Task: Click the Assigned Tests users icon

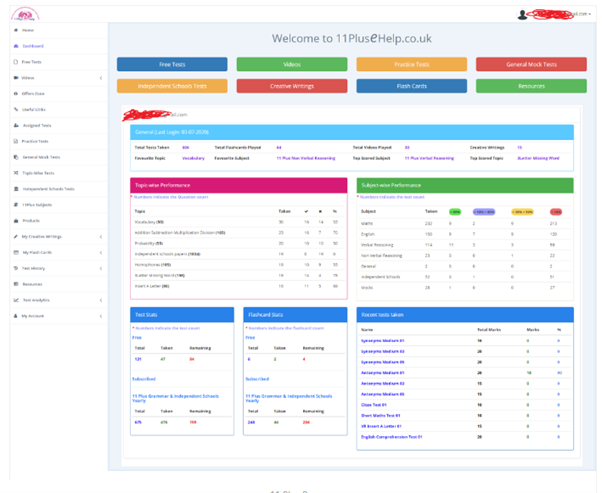Action: tap(16, 125)
